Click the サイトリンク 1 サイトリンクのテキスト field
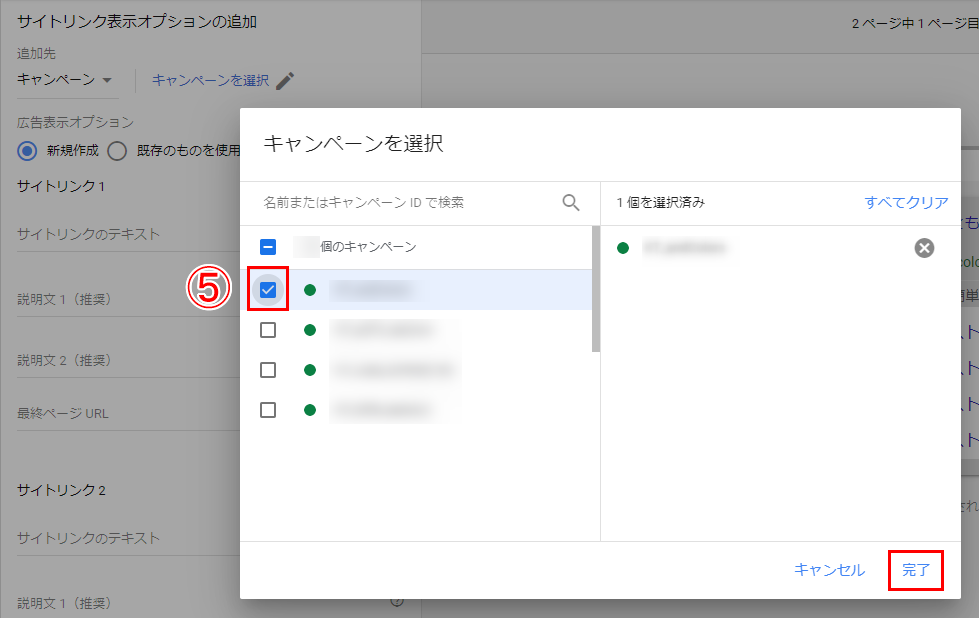 (128, 234)
